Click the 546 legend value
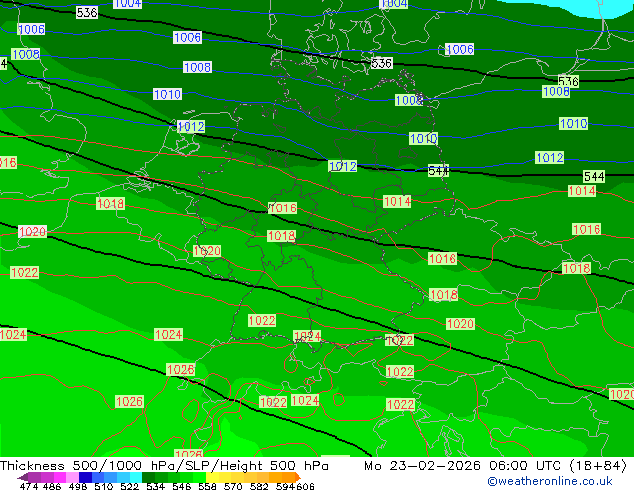Image resolution: width=634 pixels, height=490 pixels. pyautogui.click(x=181, y=486)
